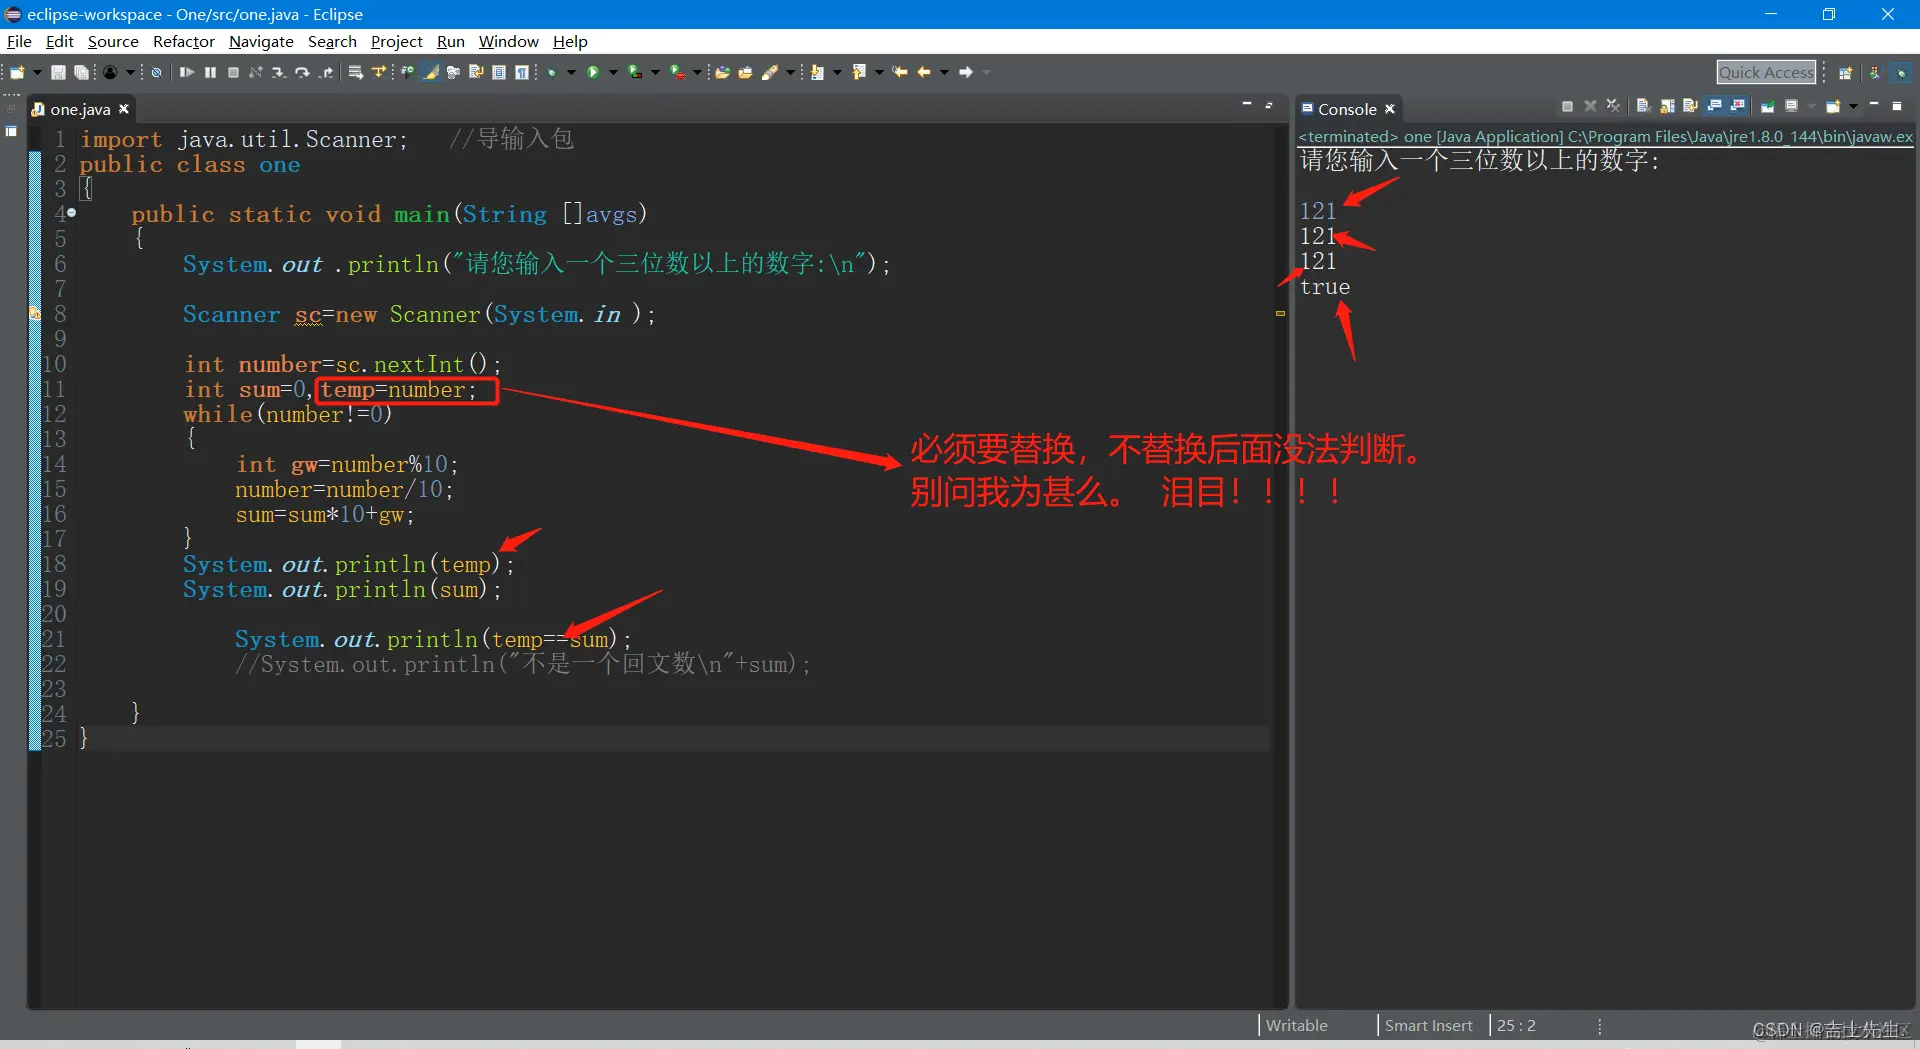Click the Open Perspective icon
Image resolution: width=1920 pixels, height=1049 pixels.
click(1846, 72)
